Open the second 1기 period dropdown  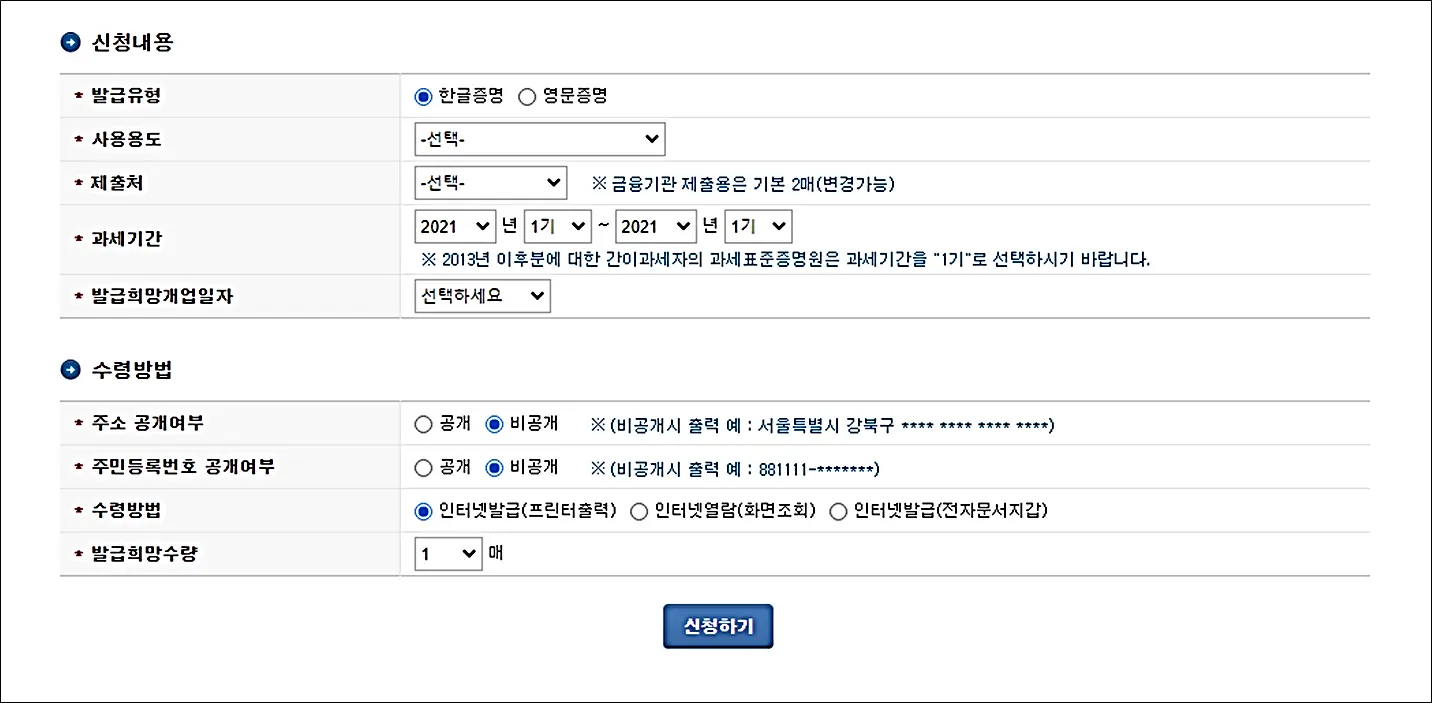click(758, 226)
